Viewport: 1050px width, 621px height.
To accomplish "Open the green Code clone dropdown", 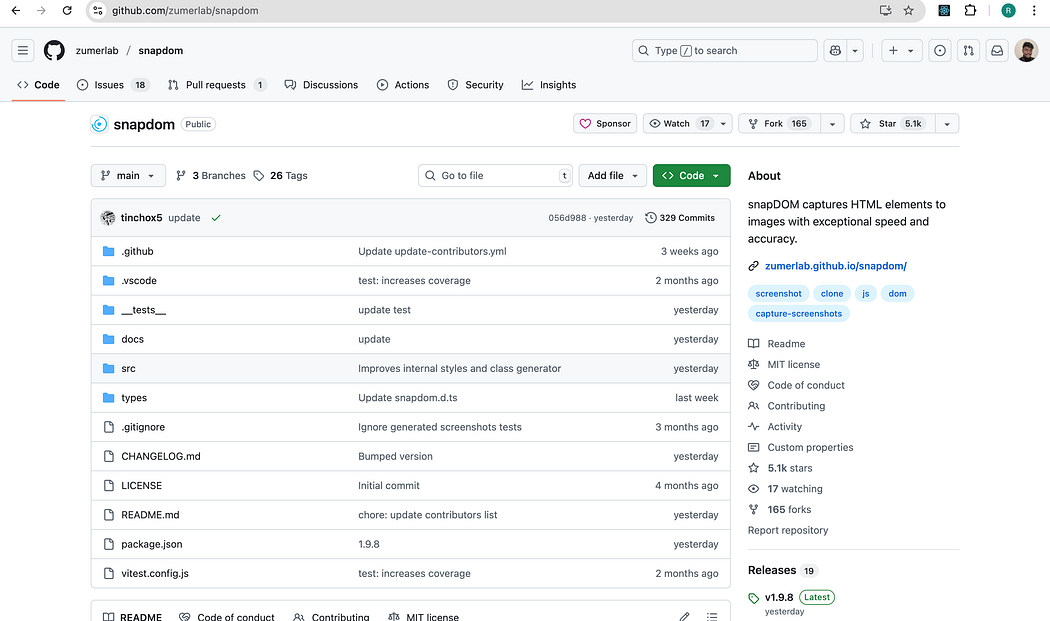I will point(692,176).
